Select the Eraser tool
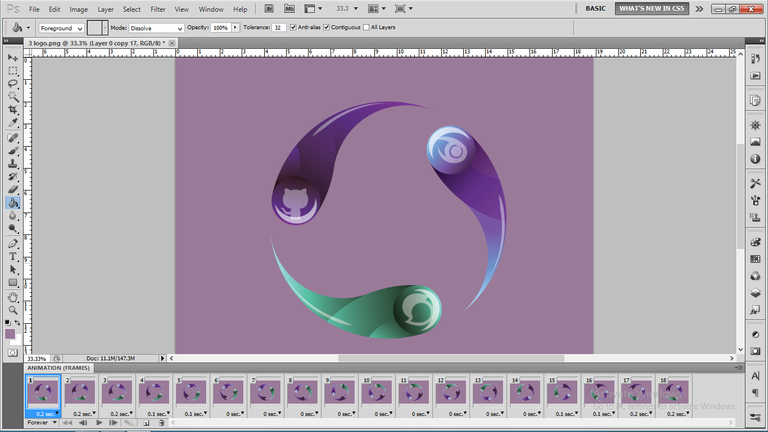768x432 pixels. point(13,190)
